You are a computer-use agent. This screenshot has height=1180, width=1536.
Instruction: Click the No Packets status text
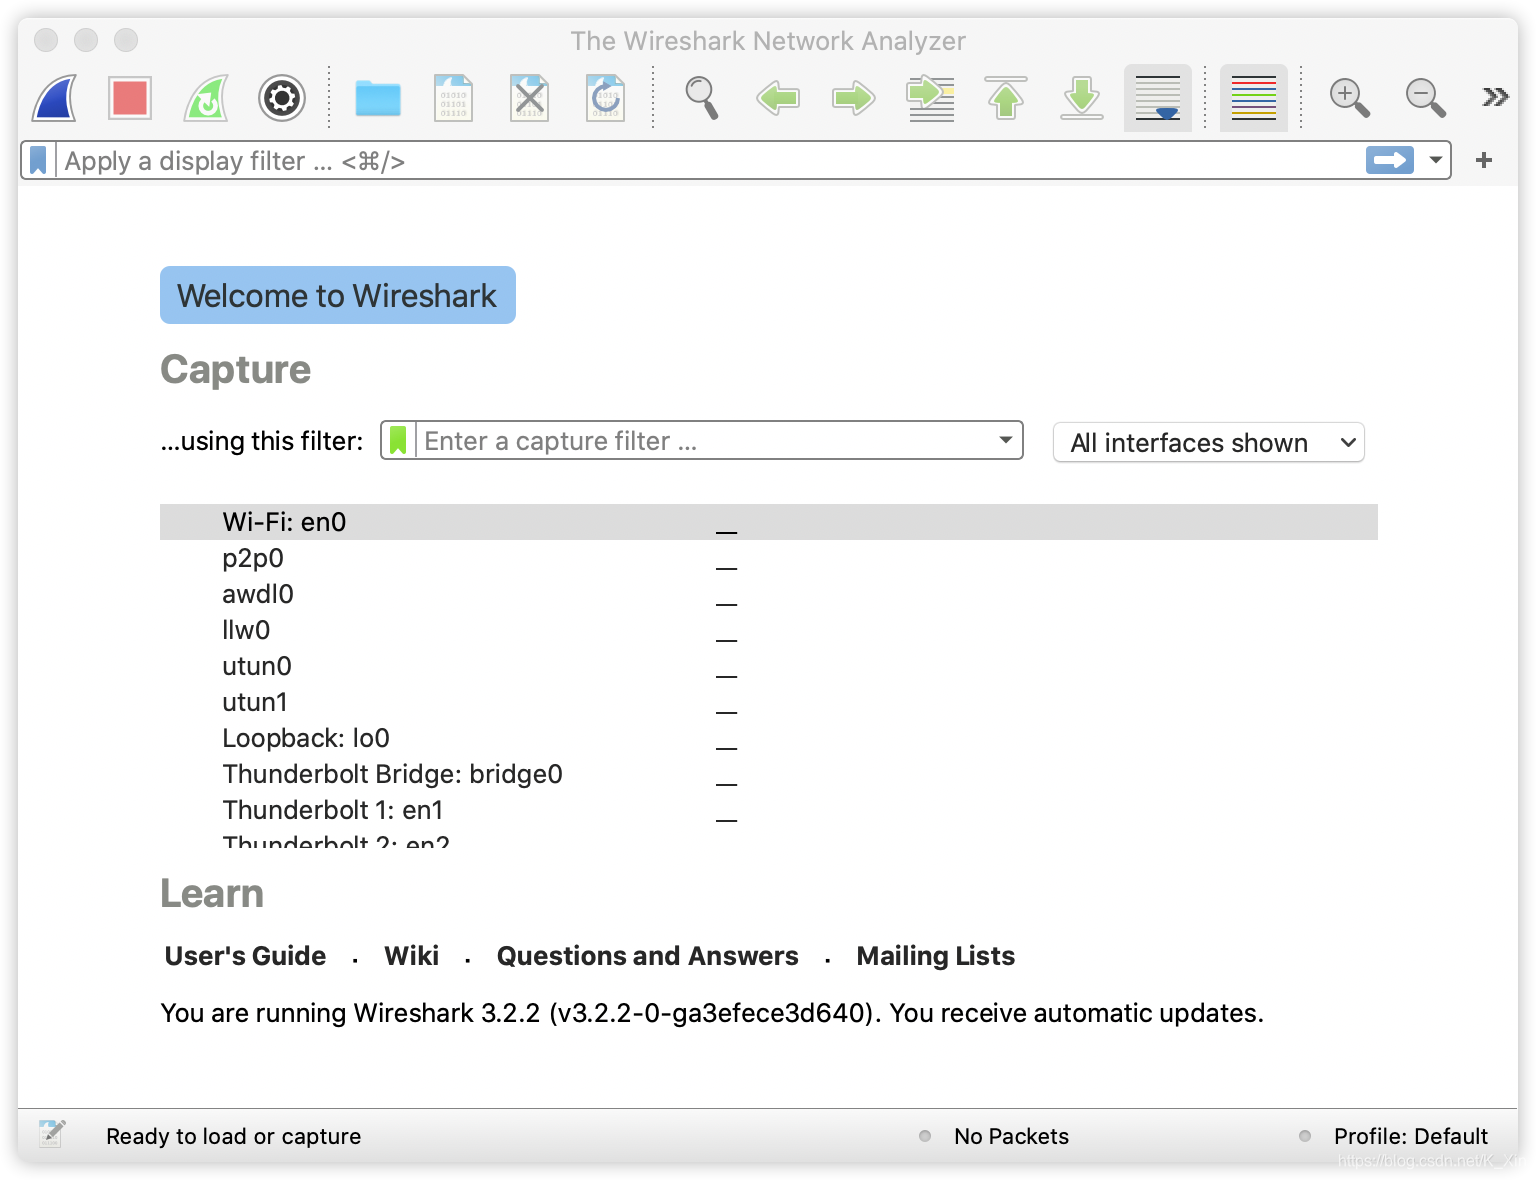coord(1011,1136)
